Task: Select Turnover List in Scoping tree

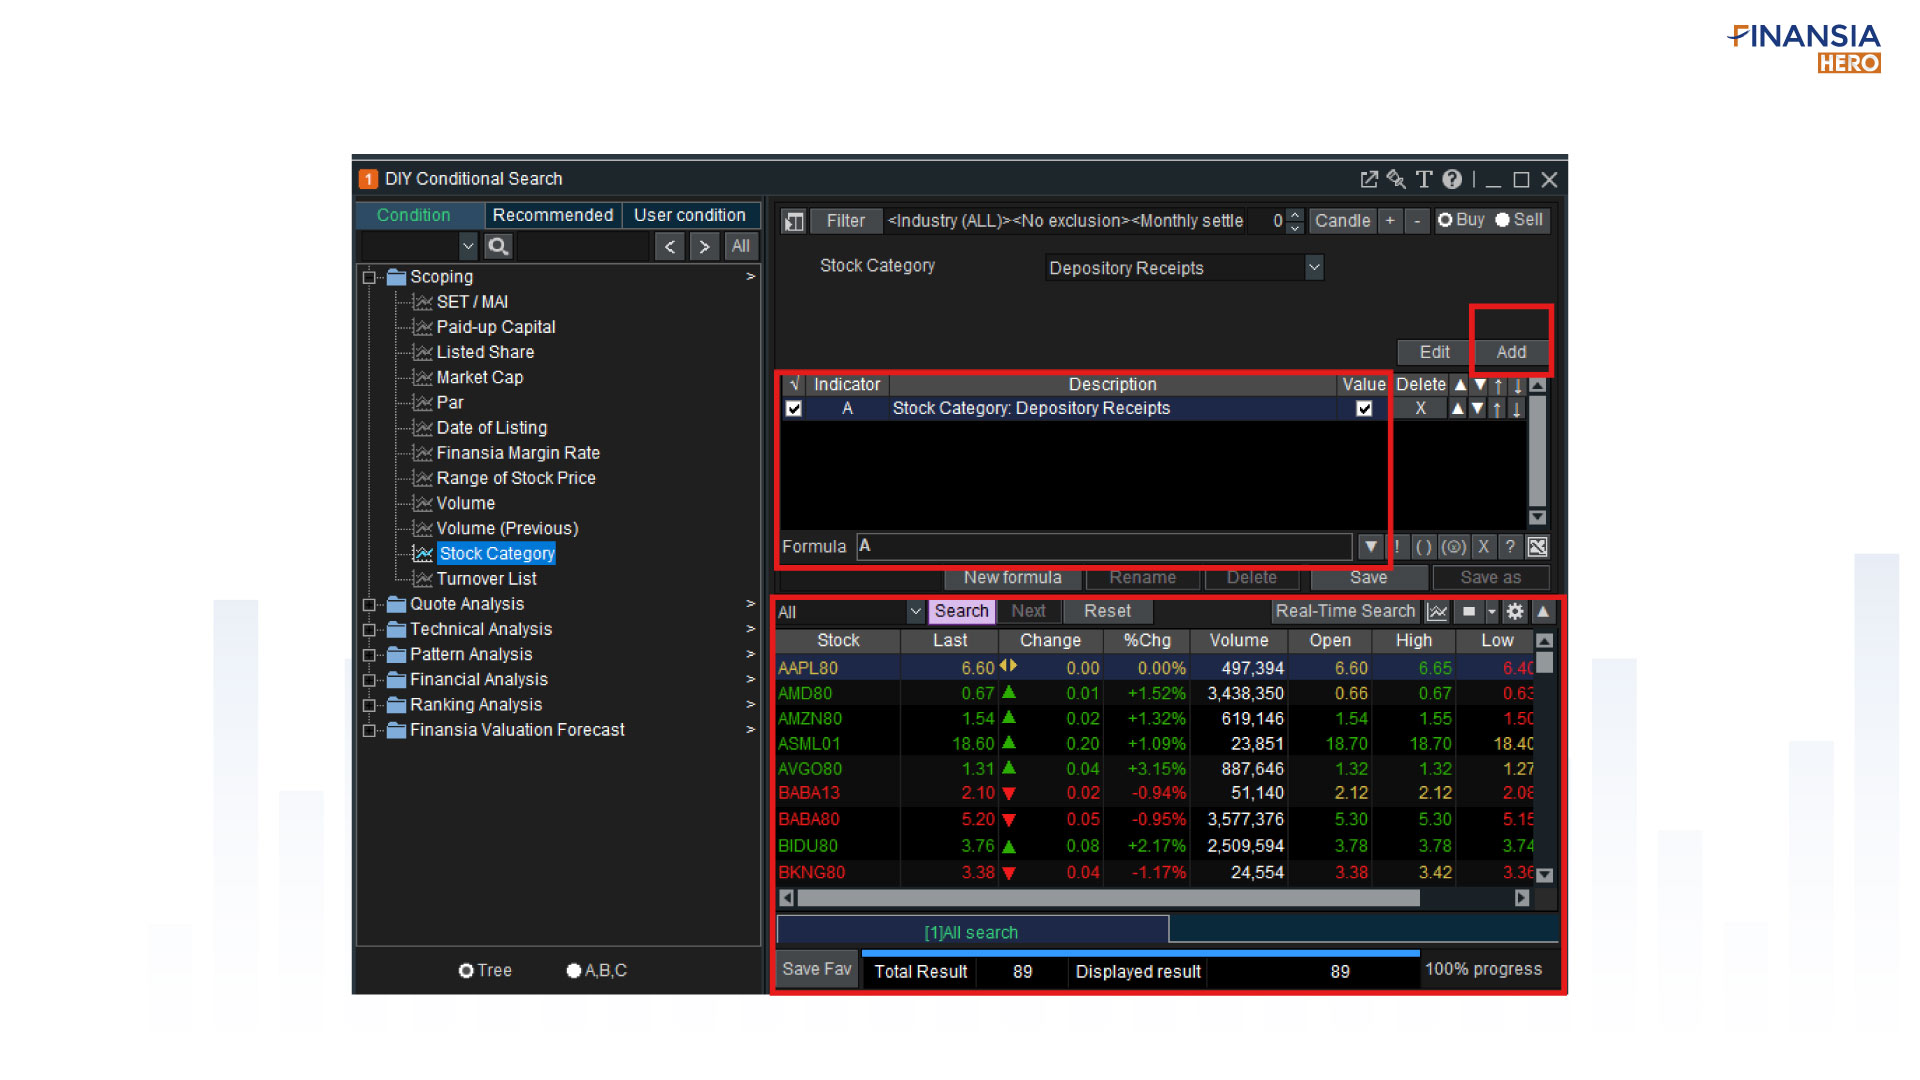Action: tap(486, 579)
